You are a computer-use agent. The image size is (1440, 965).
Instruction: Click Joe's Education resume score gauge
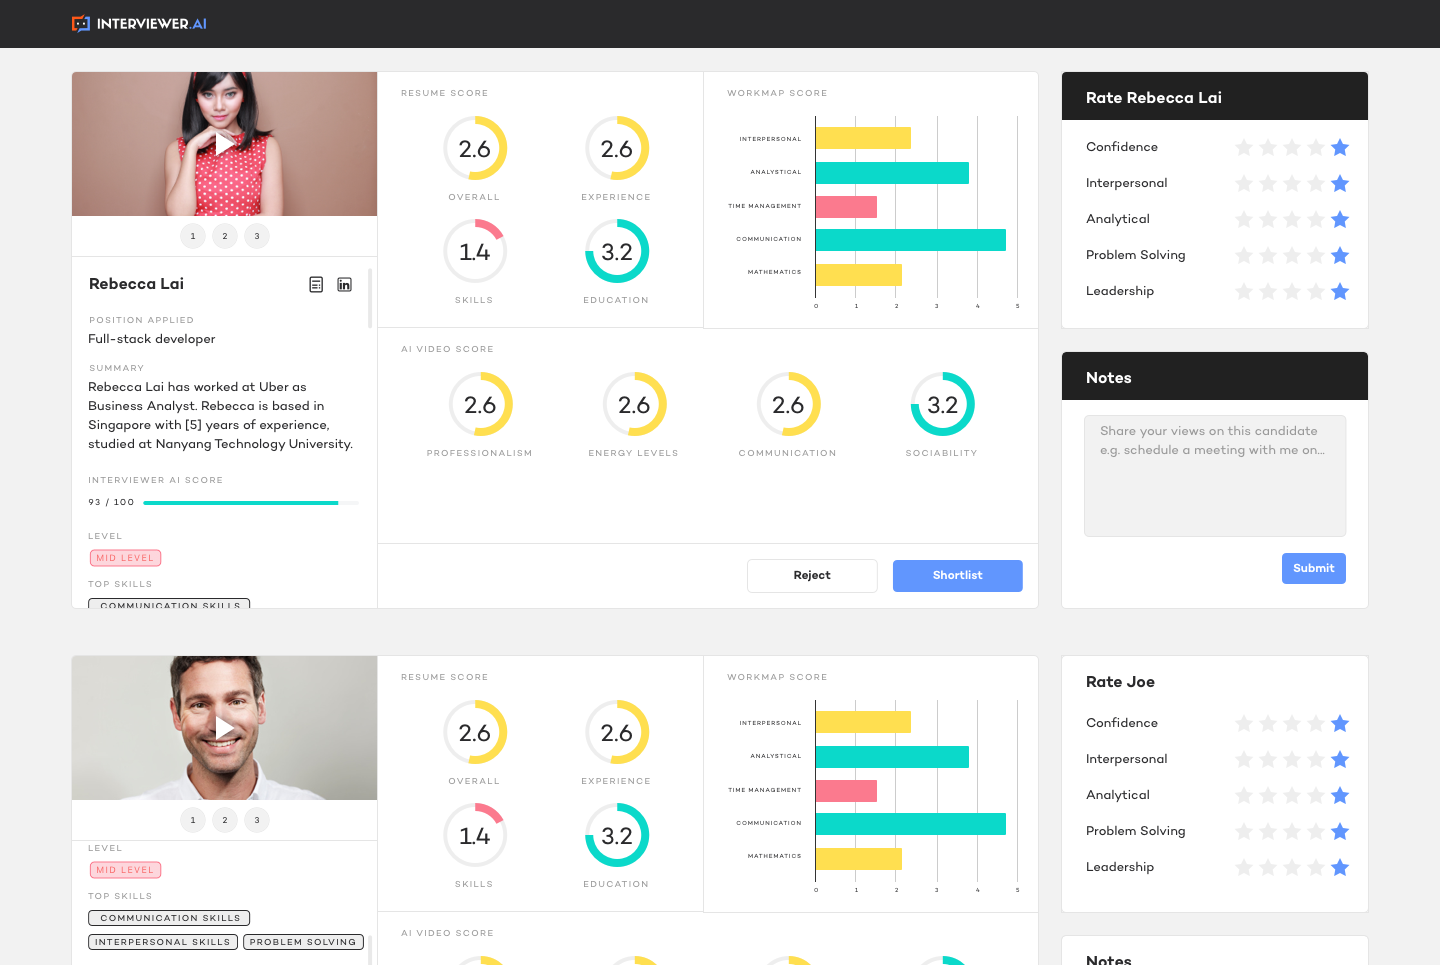coord(617,835)
